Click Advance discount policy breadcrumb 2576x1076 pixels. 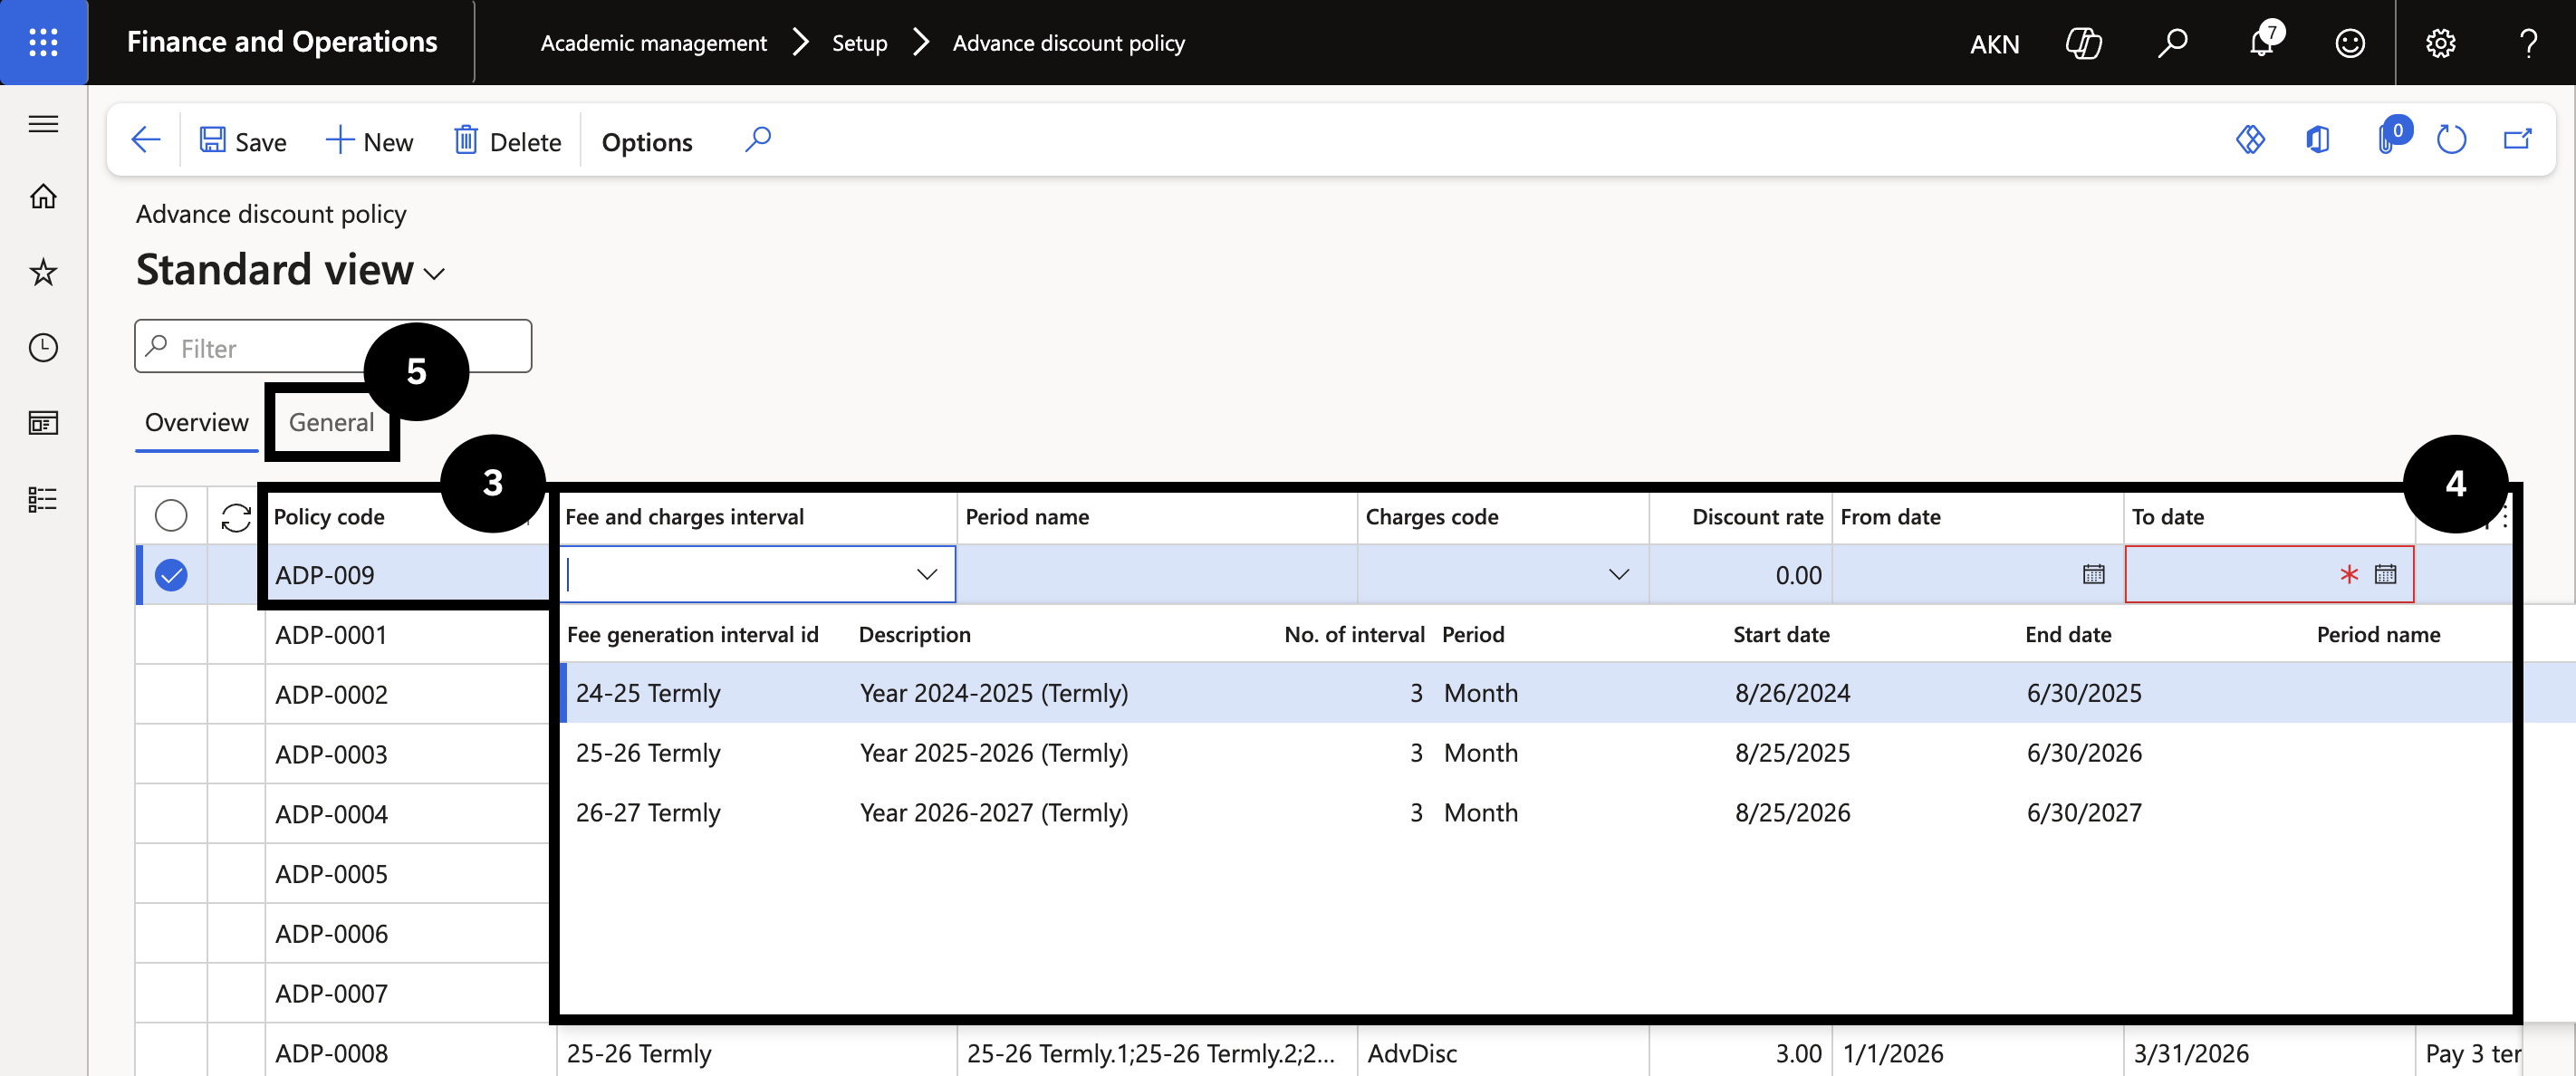pos(1068,43)
